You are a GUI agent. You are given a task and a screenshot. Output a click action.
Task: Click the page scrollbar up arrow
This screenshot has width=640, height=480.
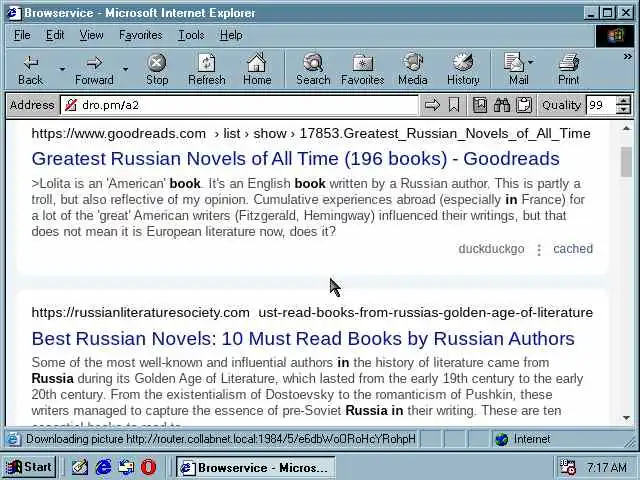coord(627,129)
